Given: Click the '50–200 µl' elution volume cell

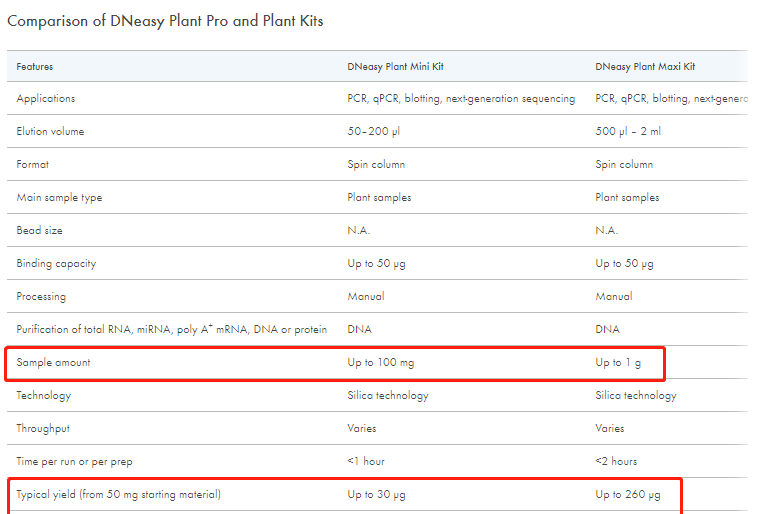Looking at the screenshot, I should tap(374, 131).
